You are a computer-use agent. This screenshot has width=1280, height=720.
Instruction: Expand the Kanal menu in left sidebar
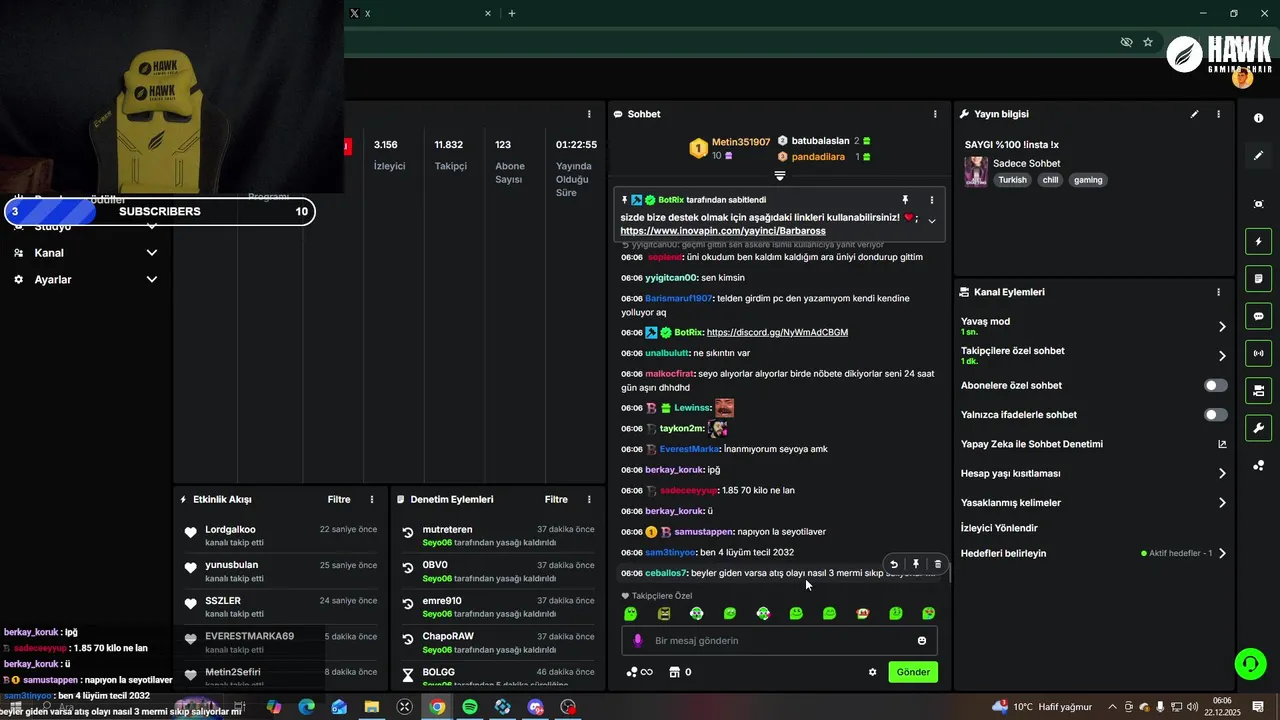pyautogui.click(x=152, y=253)
